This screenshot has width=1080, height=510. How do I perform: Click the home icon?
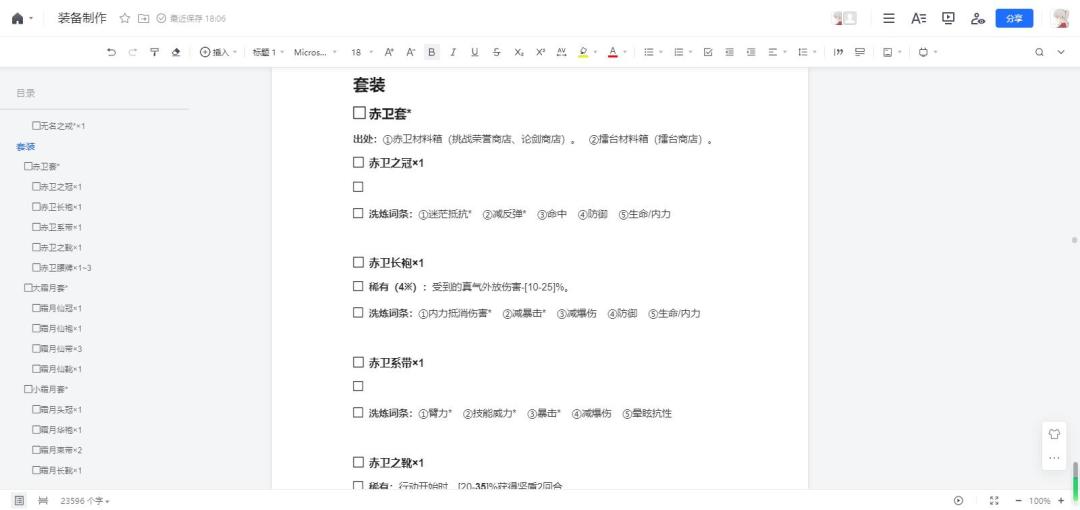click(17, 19)
